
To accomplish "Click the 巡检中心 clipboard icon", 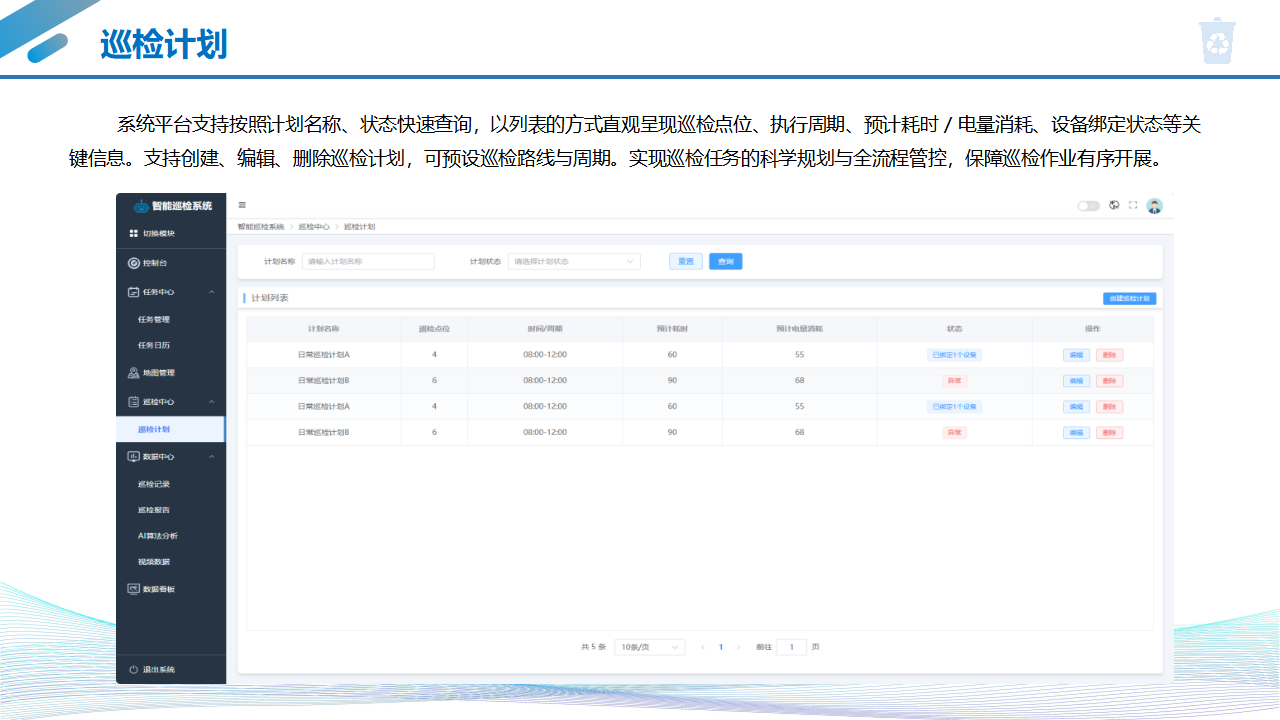I will click(133, 402).
